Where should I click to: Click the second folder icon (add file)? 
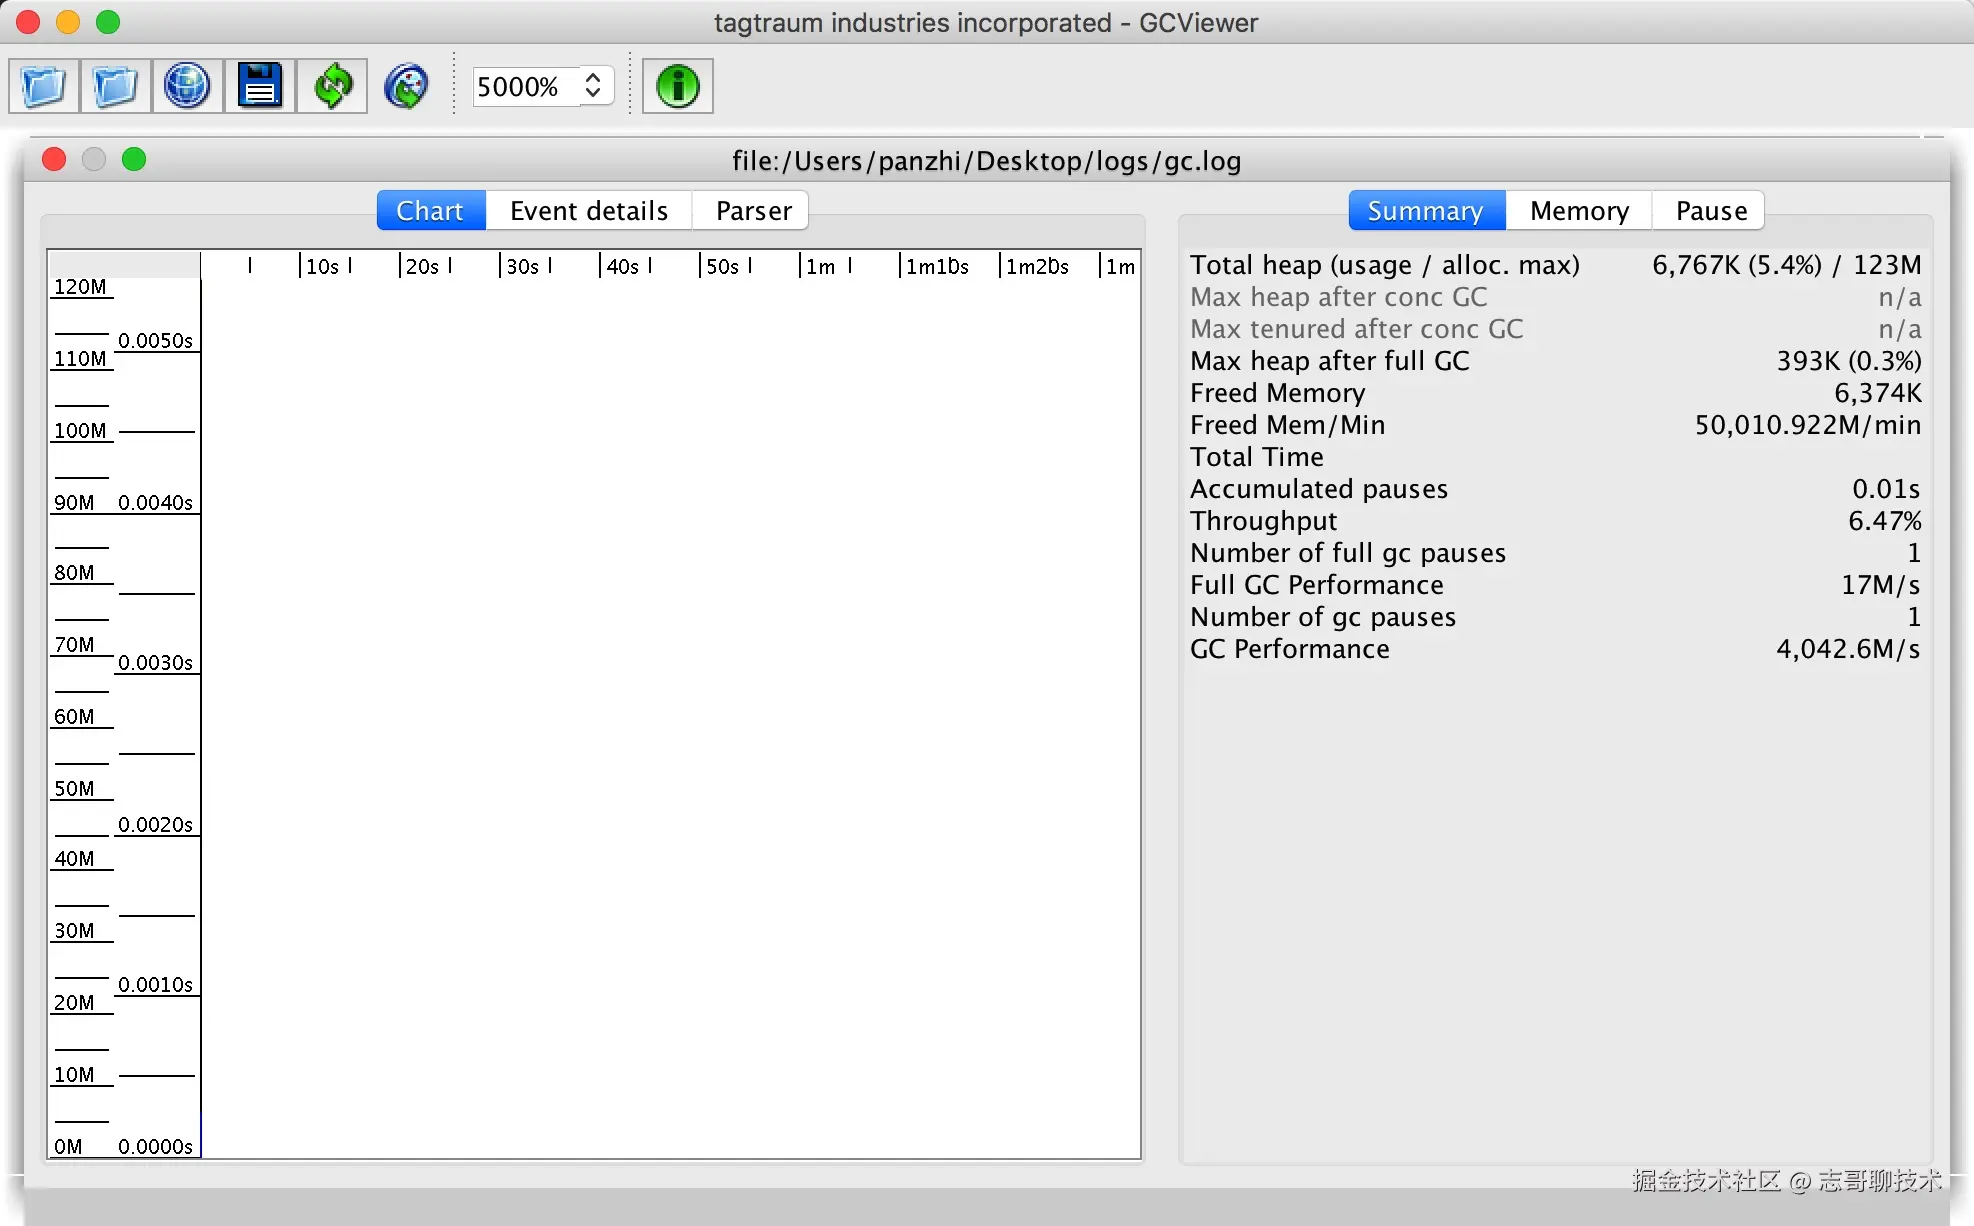click(x=116, y=86)
